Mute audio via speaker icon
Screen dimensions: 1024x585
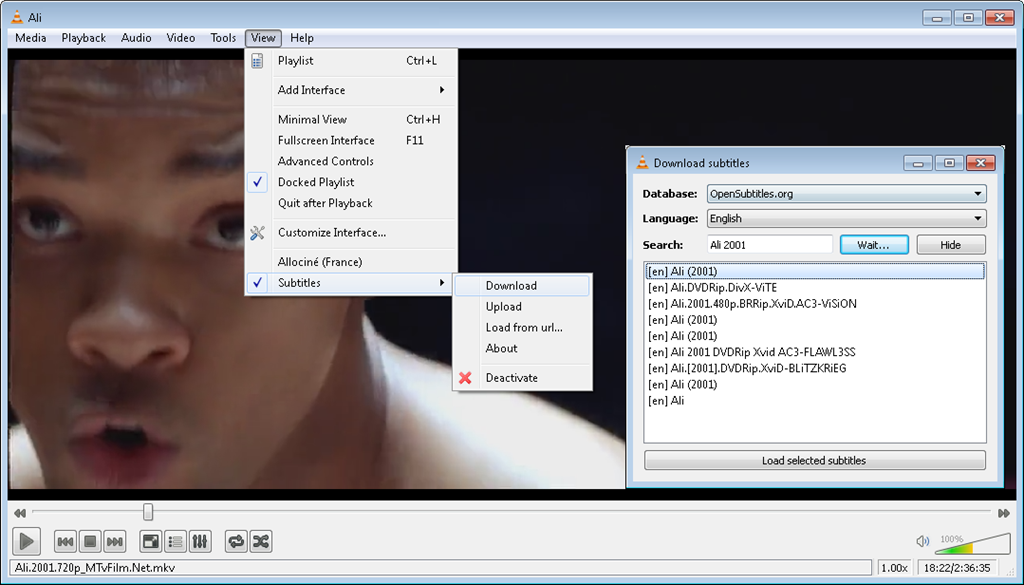(x=922, y=541)
